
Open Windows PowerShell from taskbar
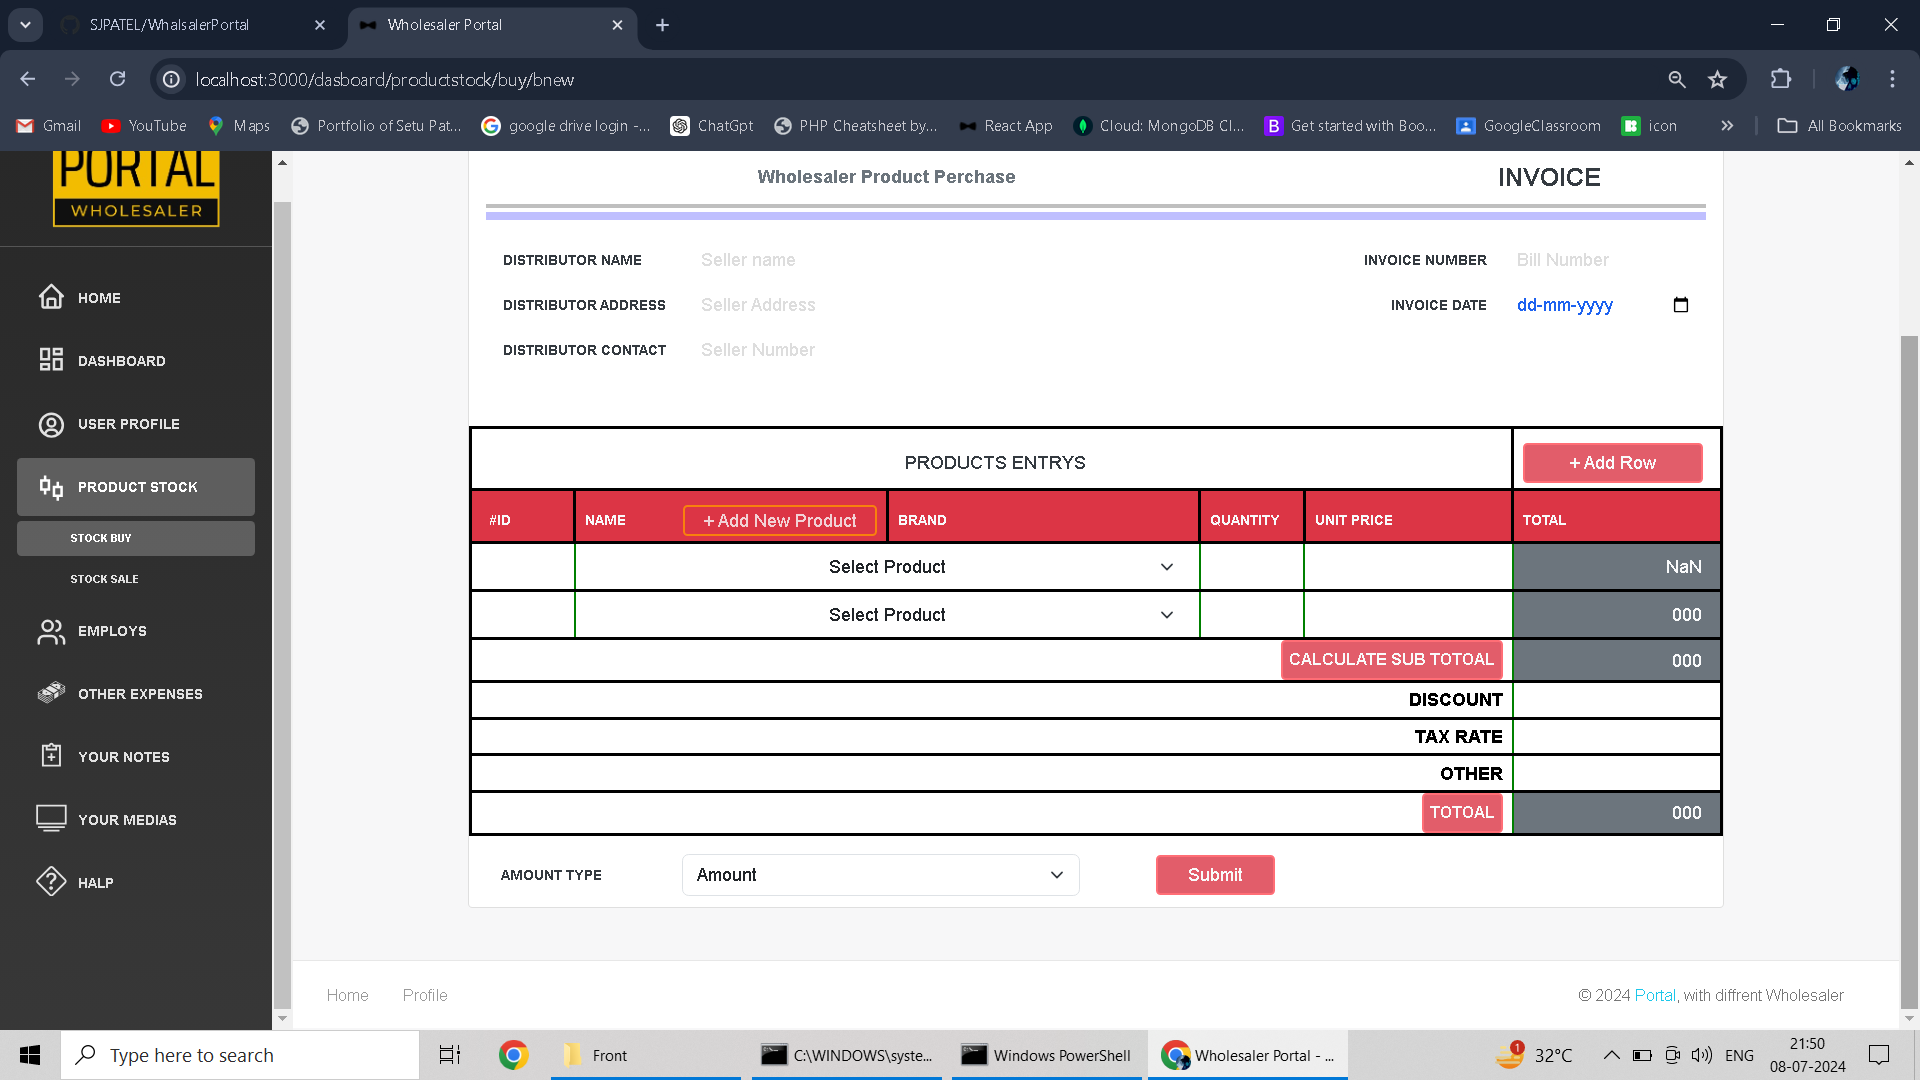pos(1046,1055)
